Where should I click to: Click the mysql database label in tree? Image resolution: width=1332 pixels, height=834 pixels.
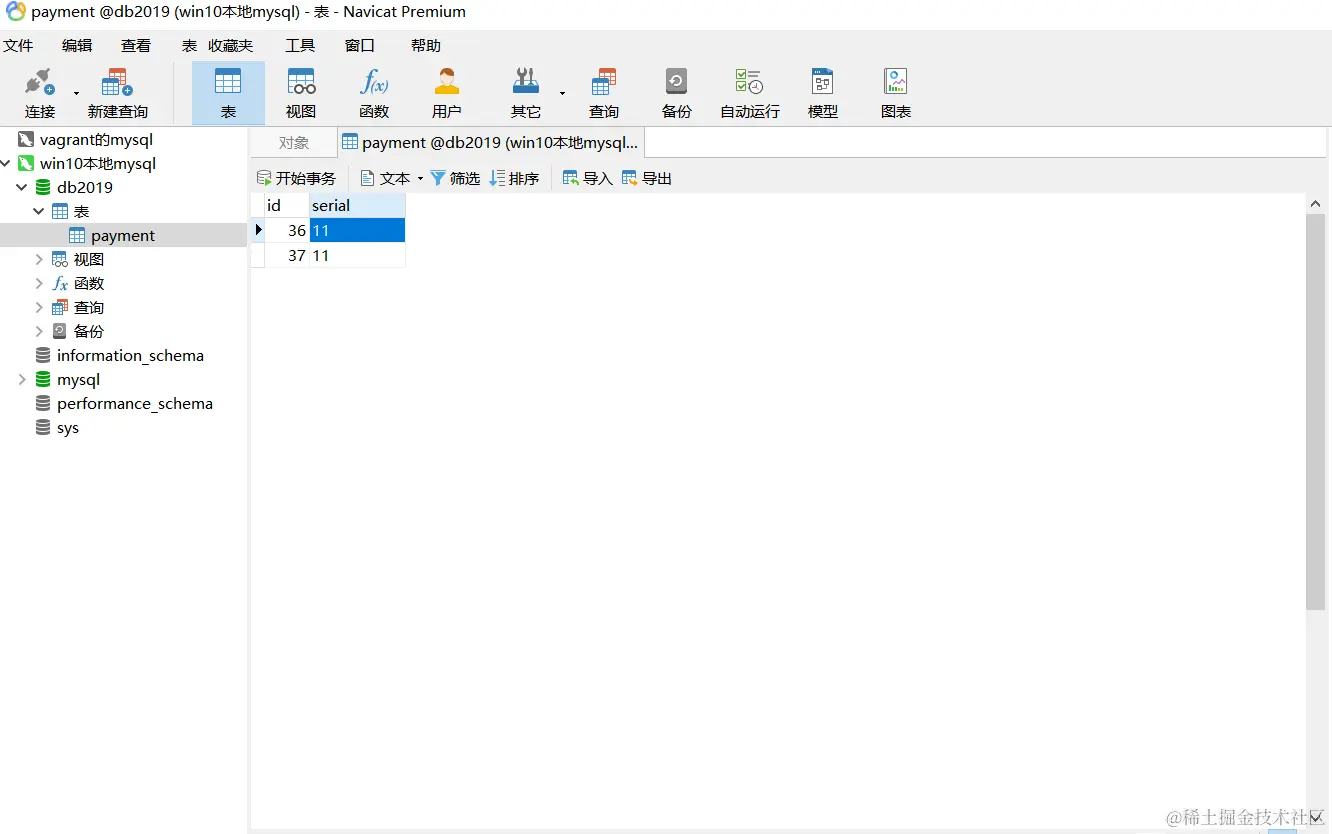(x=78, y=379)
